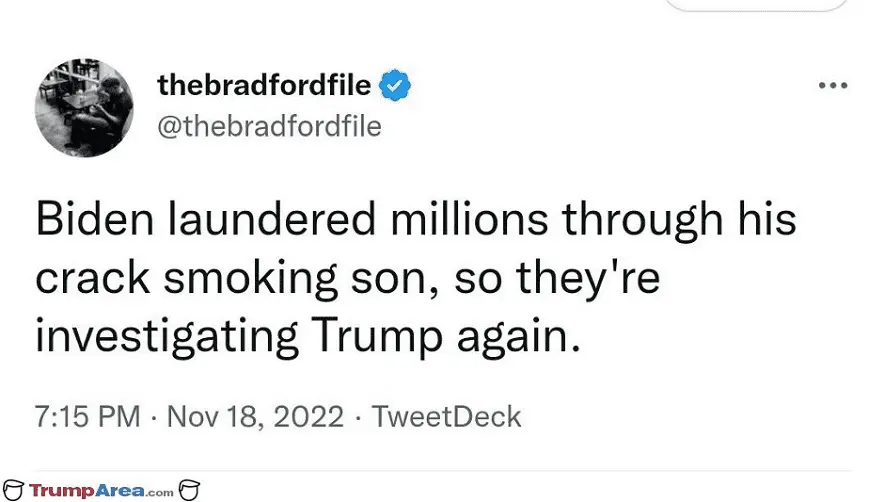Open the thebradfordfile display name link

click(x=265, y=87)
